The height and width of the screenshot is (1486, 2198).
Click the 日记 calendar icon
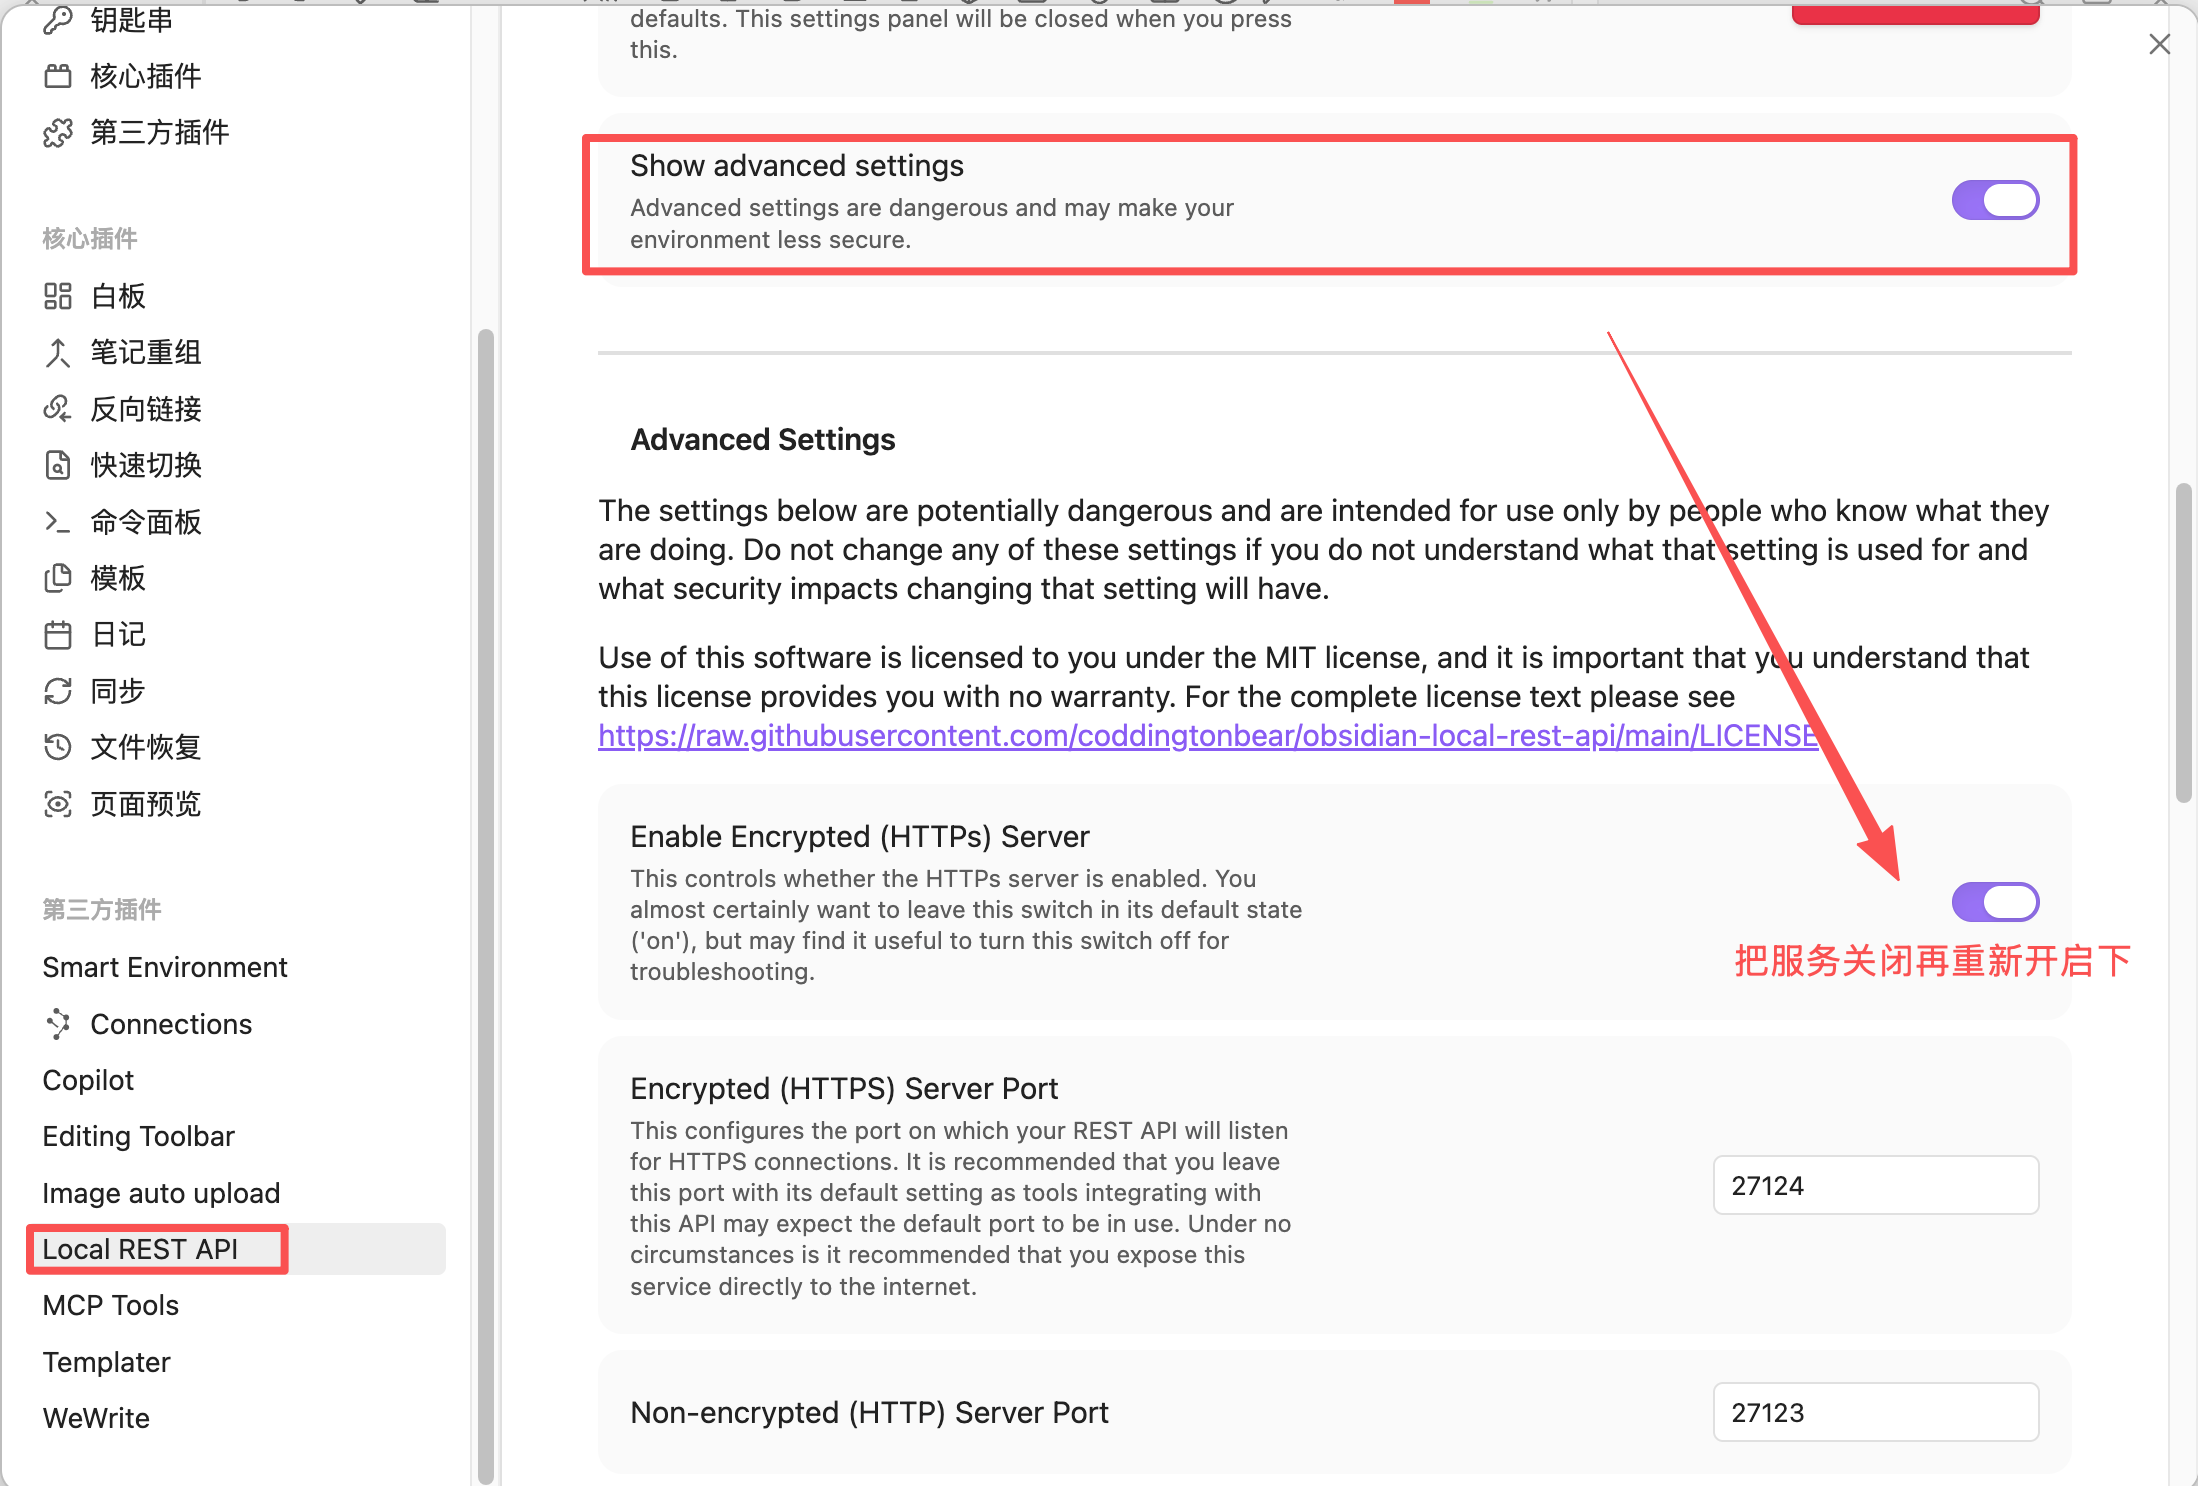[x=58, y=634]
